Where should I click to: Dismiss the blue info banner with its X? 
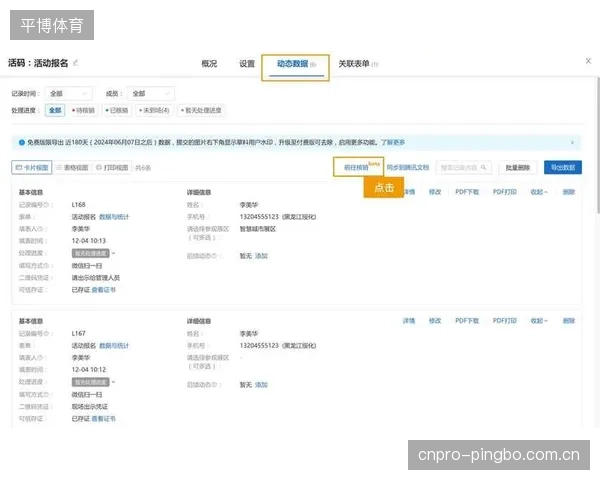pos(572,143)
